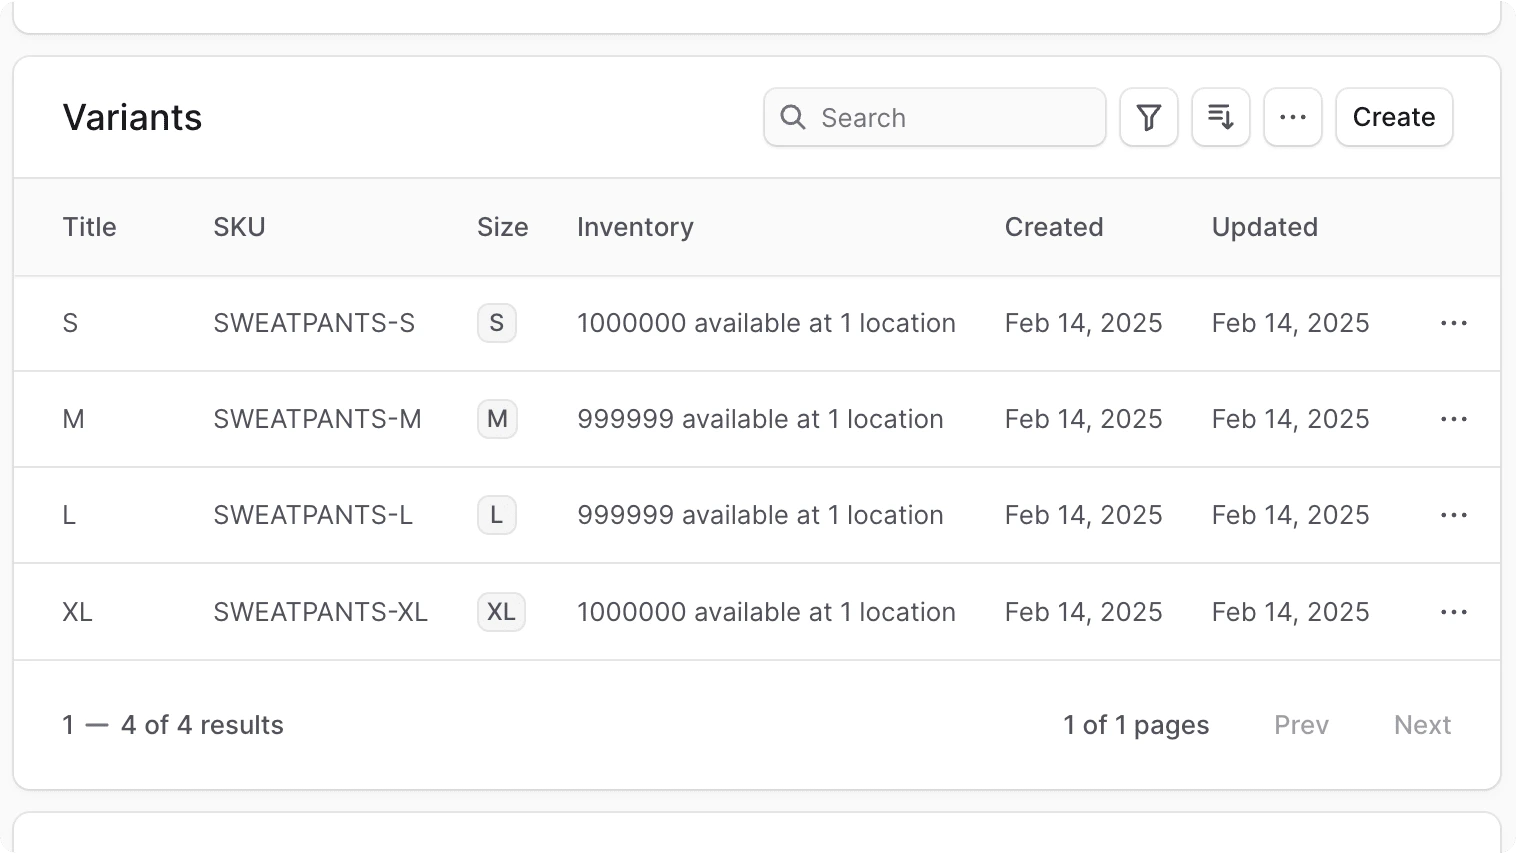Click the sort icon in the Variants toolbar
This screenshot has width=1516, height=853.
(1220, 117)
